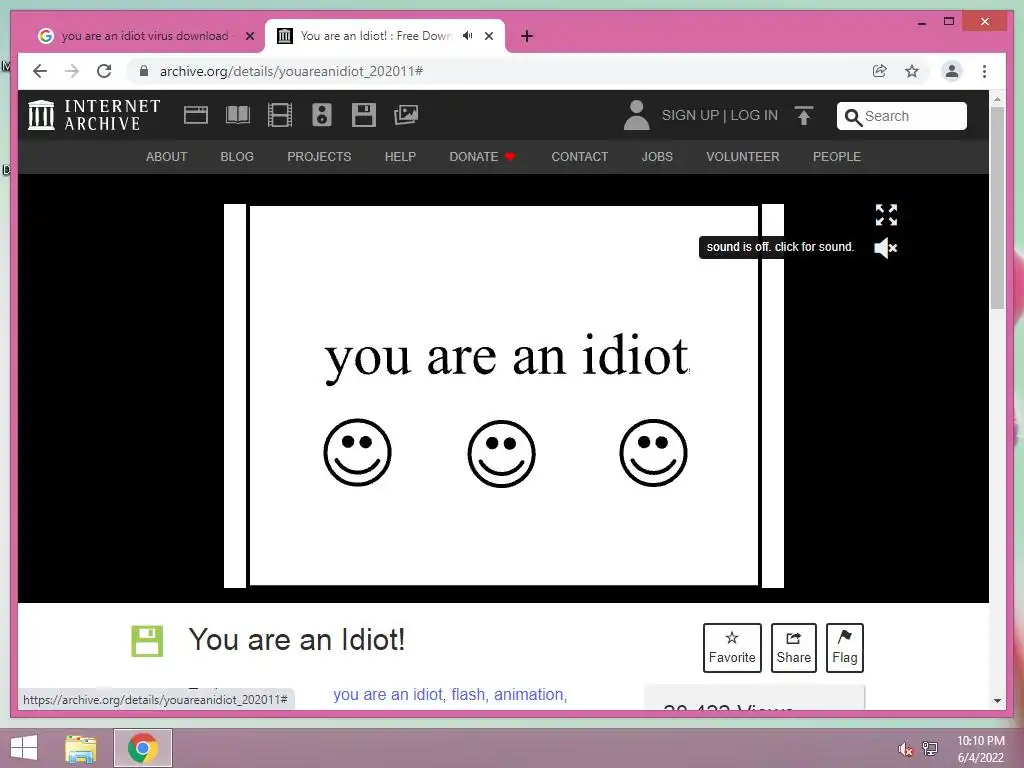Close the 'You are an Idiot!' tab
This screenshot has width=1024, height=768.
click(489, 37)
